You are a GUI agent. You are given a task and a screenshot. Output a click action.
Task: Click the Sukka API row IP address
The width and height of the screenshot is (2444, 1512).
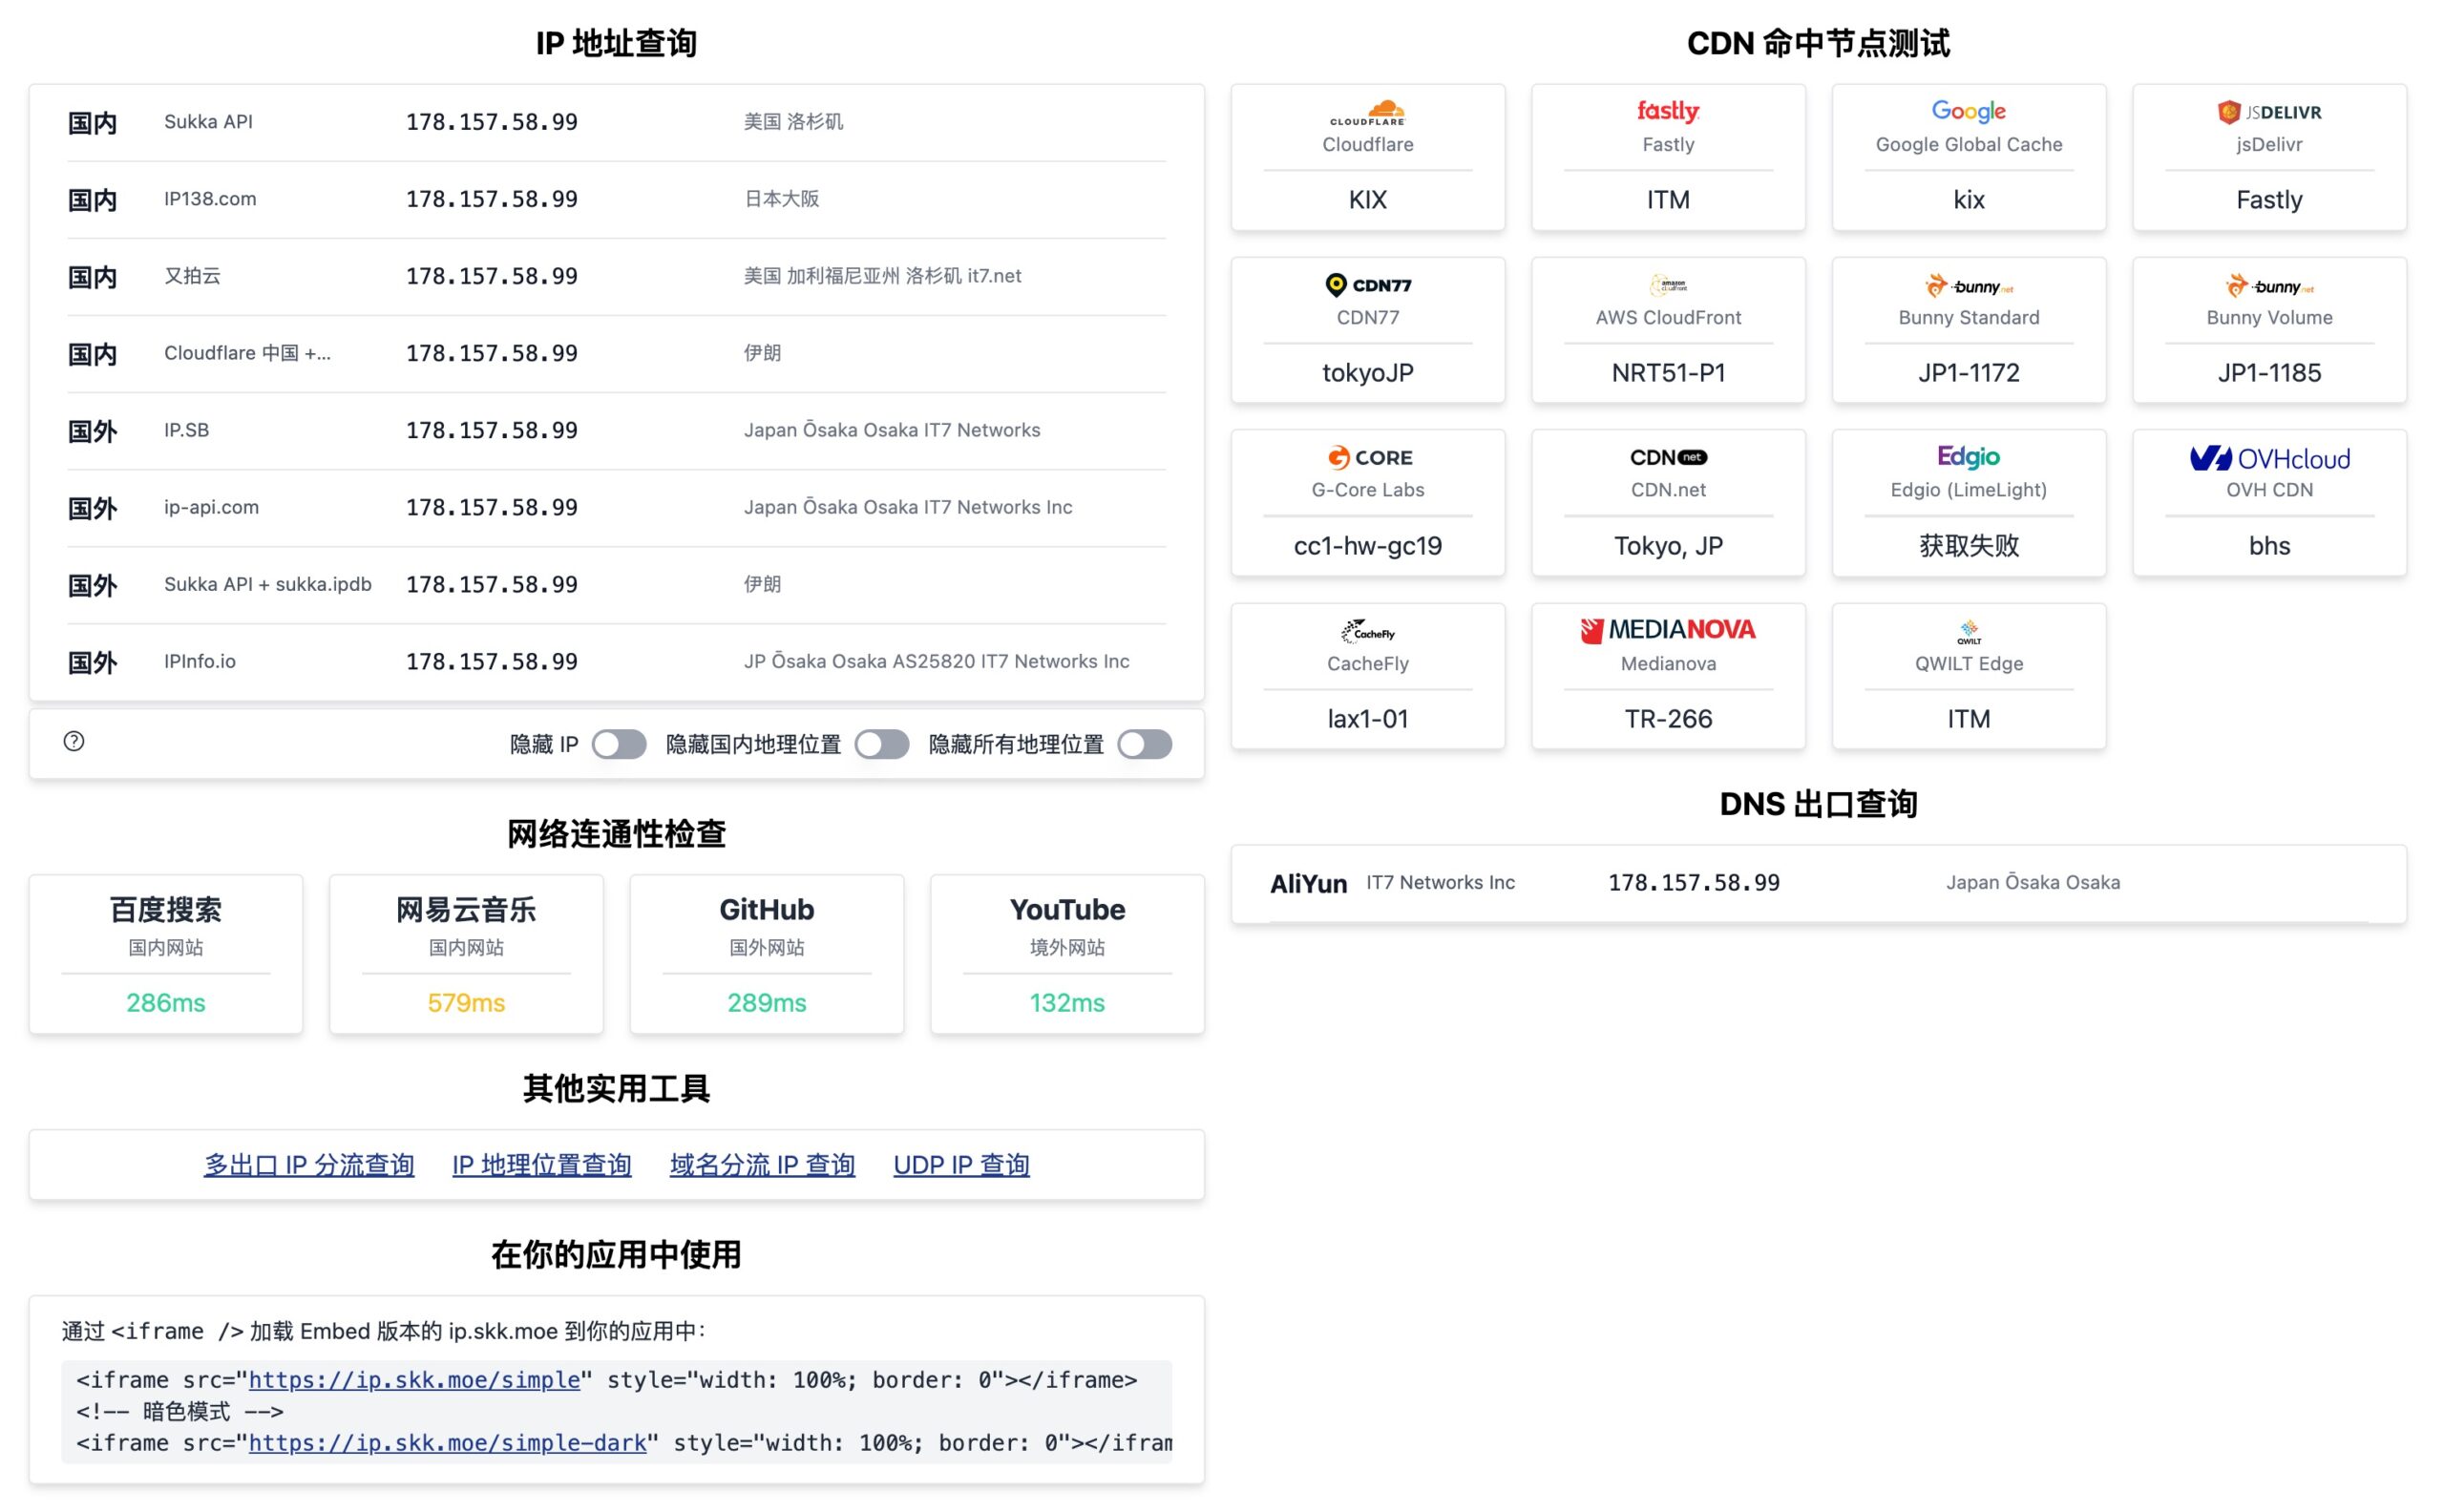492,122
